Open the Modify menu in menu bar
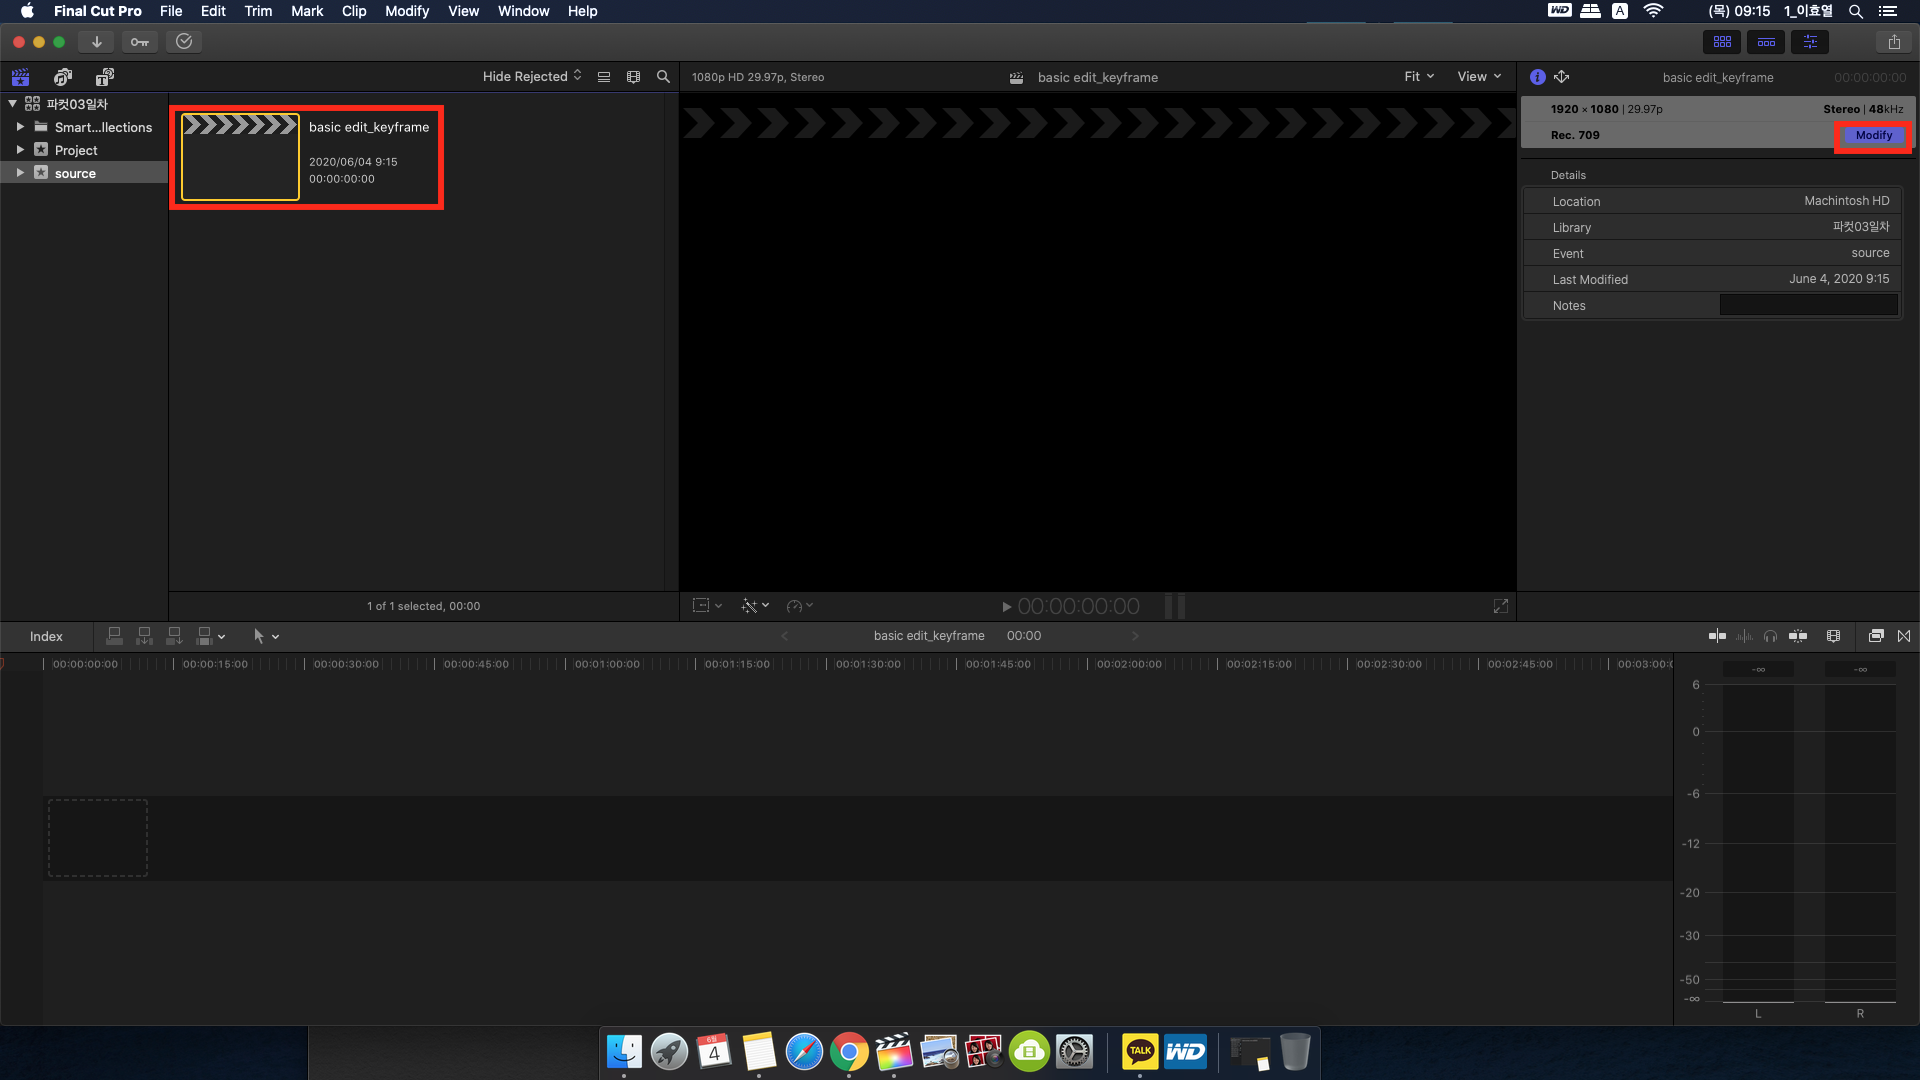The width and height of the screenshot is (1920, 1080). (407, 11)
